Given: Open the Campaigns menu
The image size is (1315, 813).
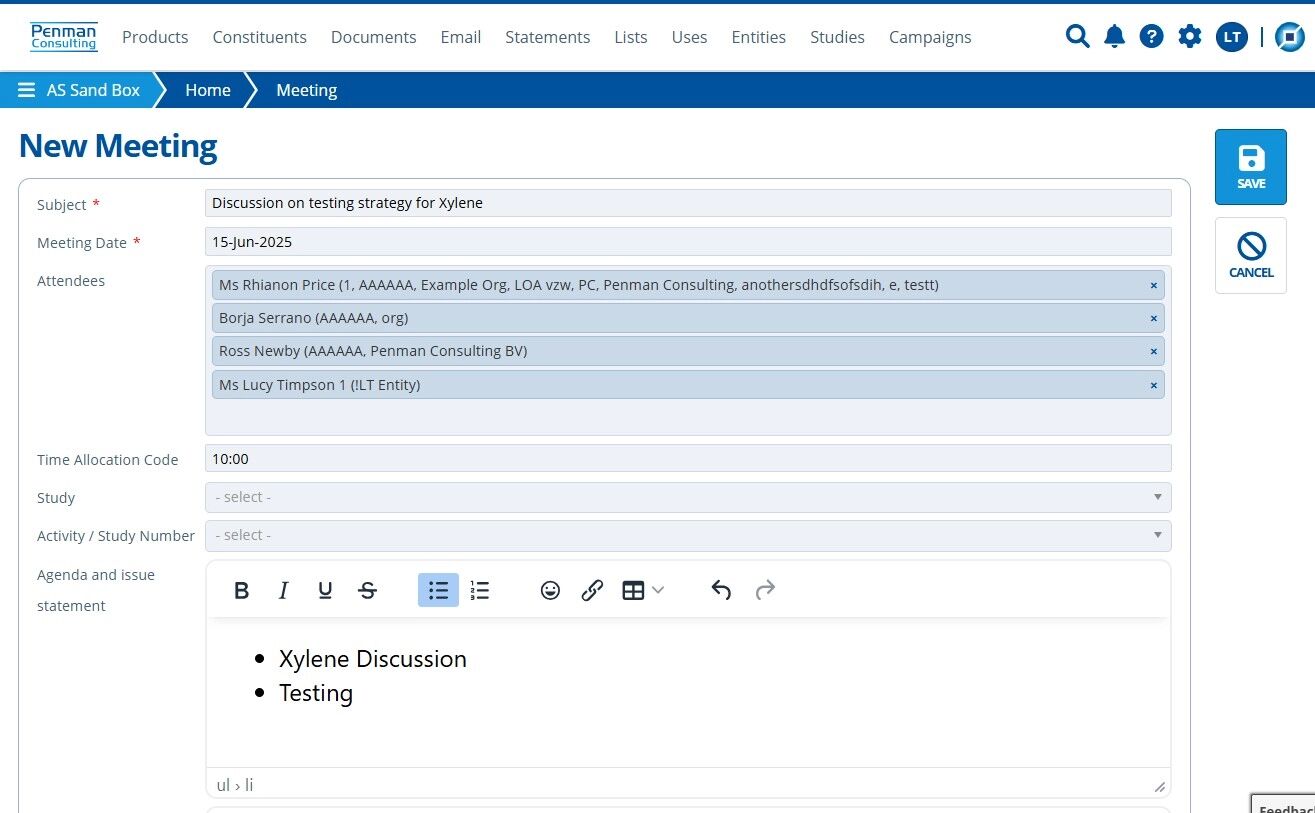Looking at the screenshot, I should 930,37.
